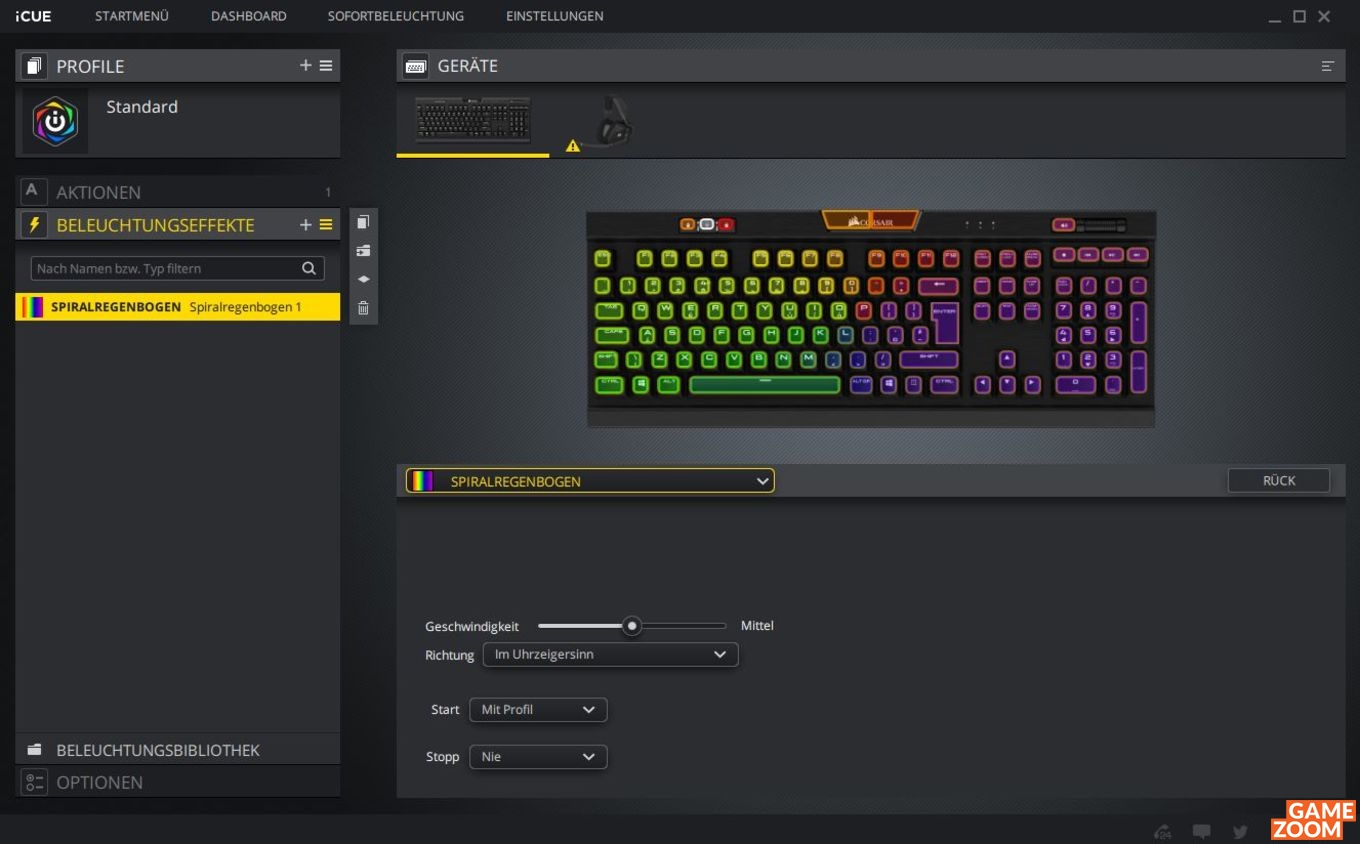This screenshot has height=844, width=1360.
Task: Open the Profile panel hamburger menu
Action: click(326, 66)
